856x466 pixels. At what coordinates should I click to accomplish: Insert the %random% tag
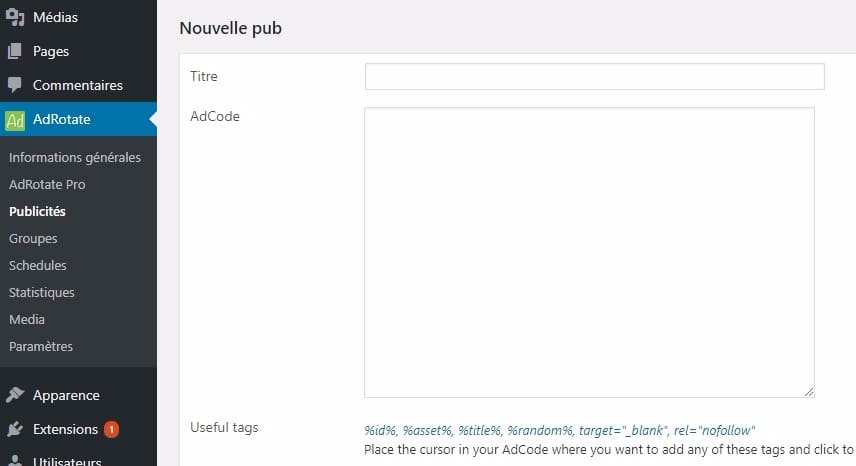click(x=540, y=431)
